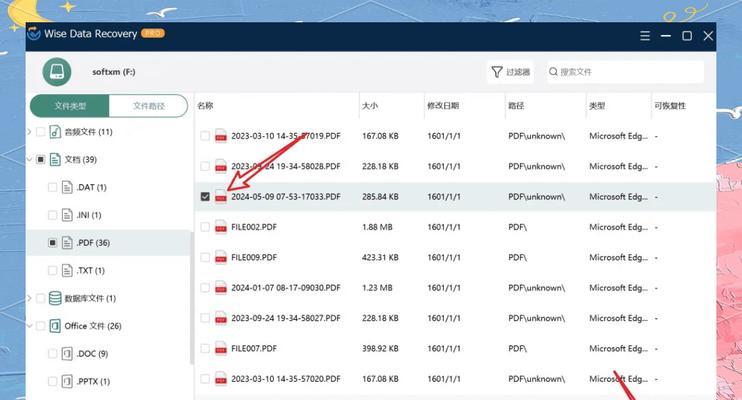This screenshot has height=400, width=742.
Task: Check the box for FILE007.PDF
Action: pyautogui.click(x=205, y=348)
